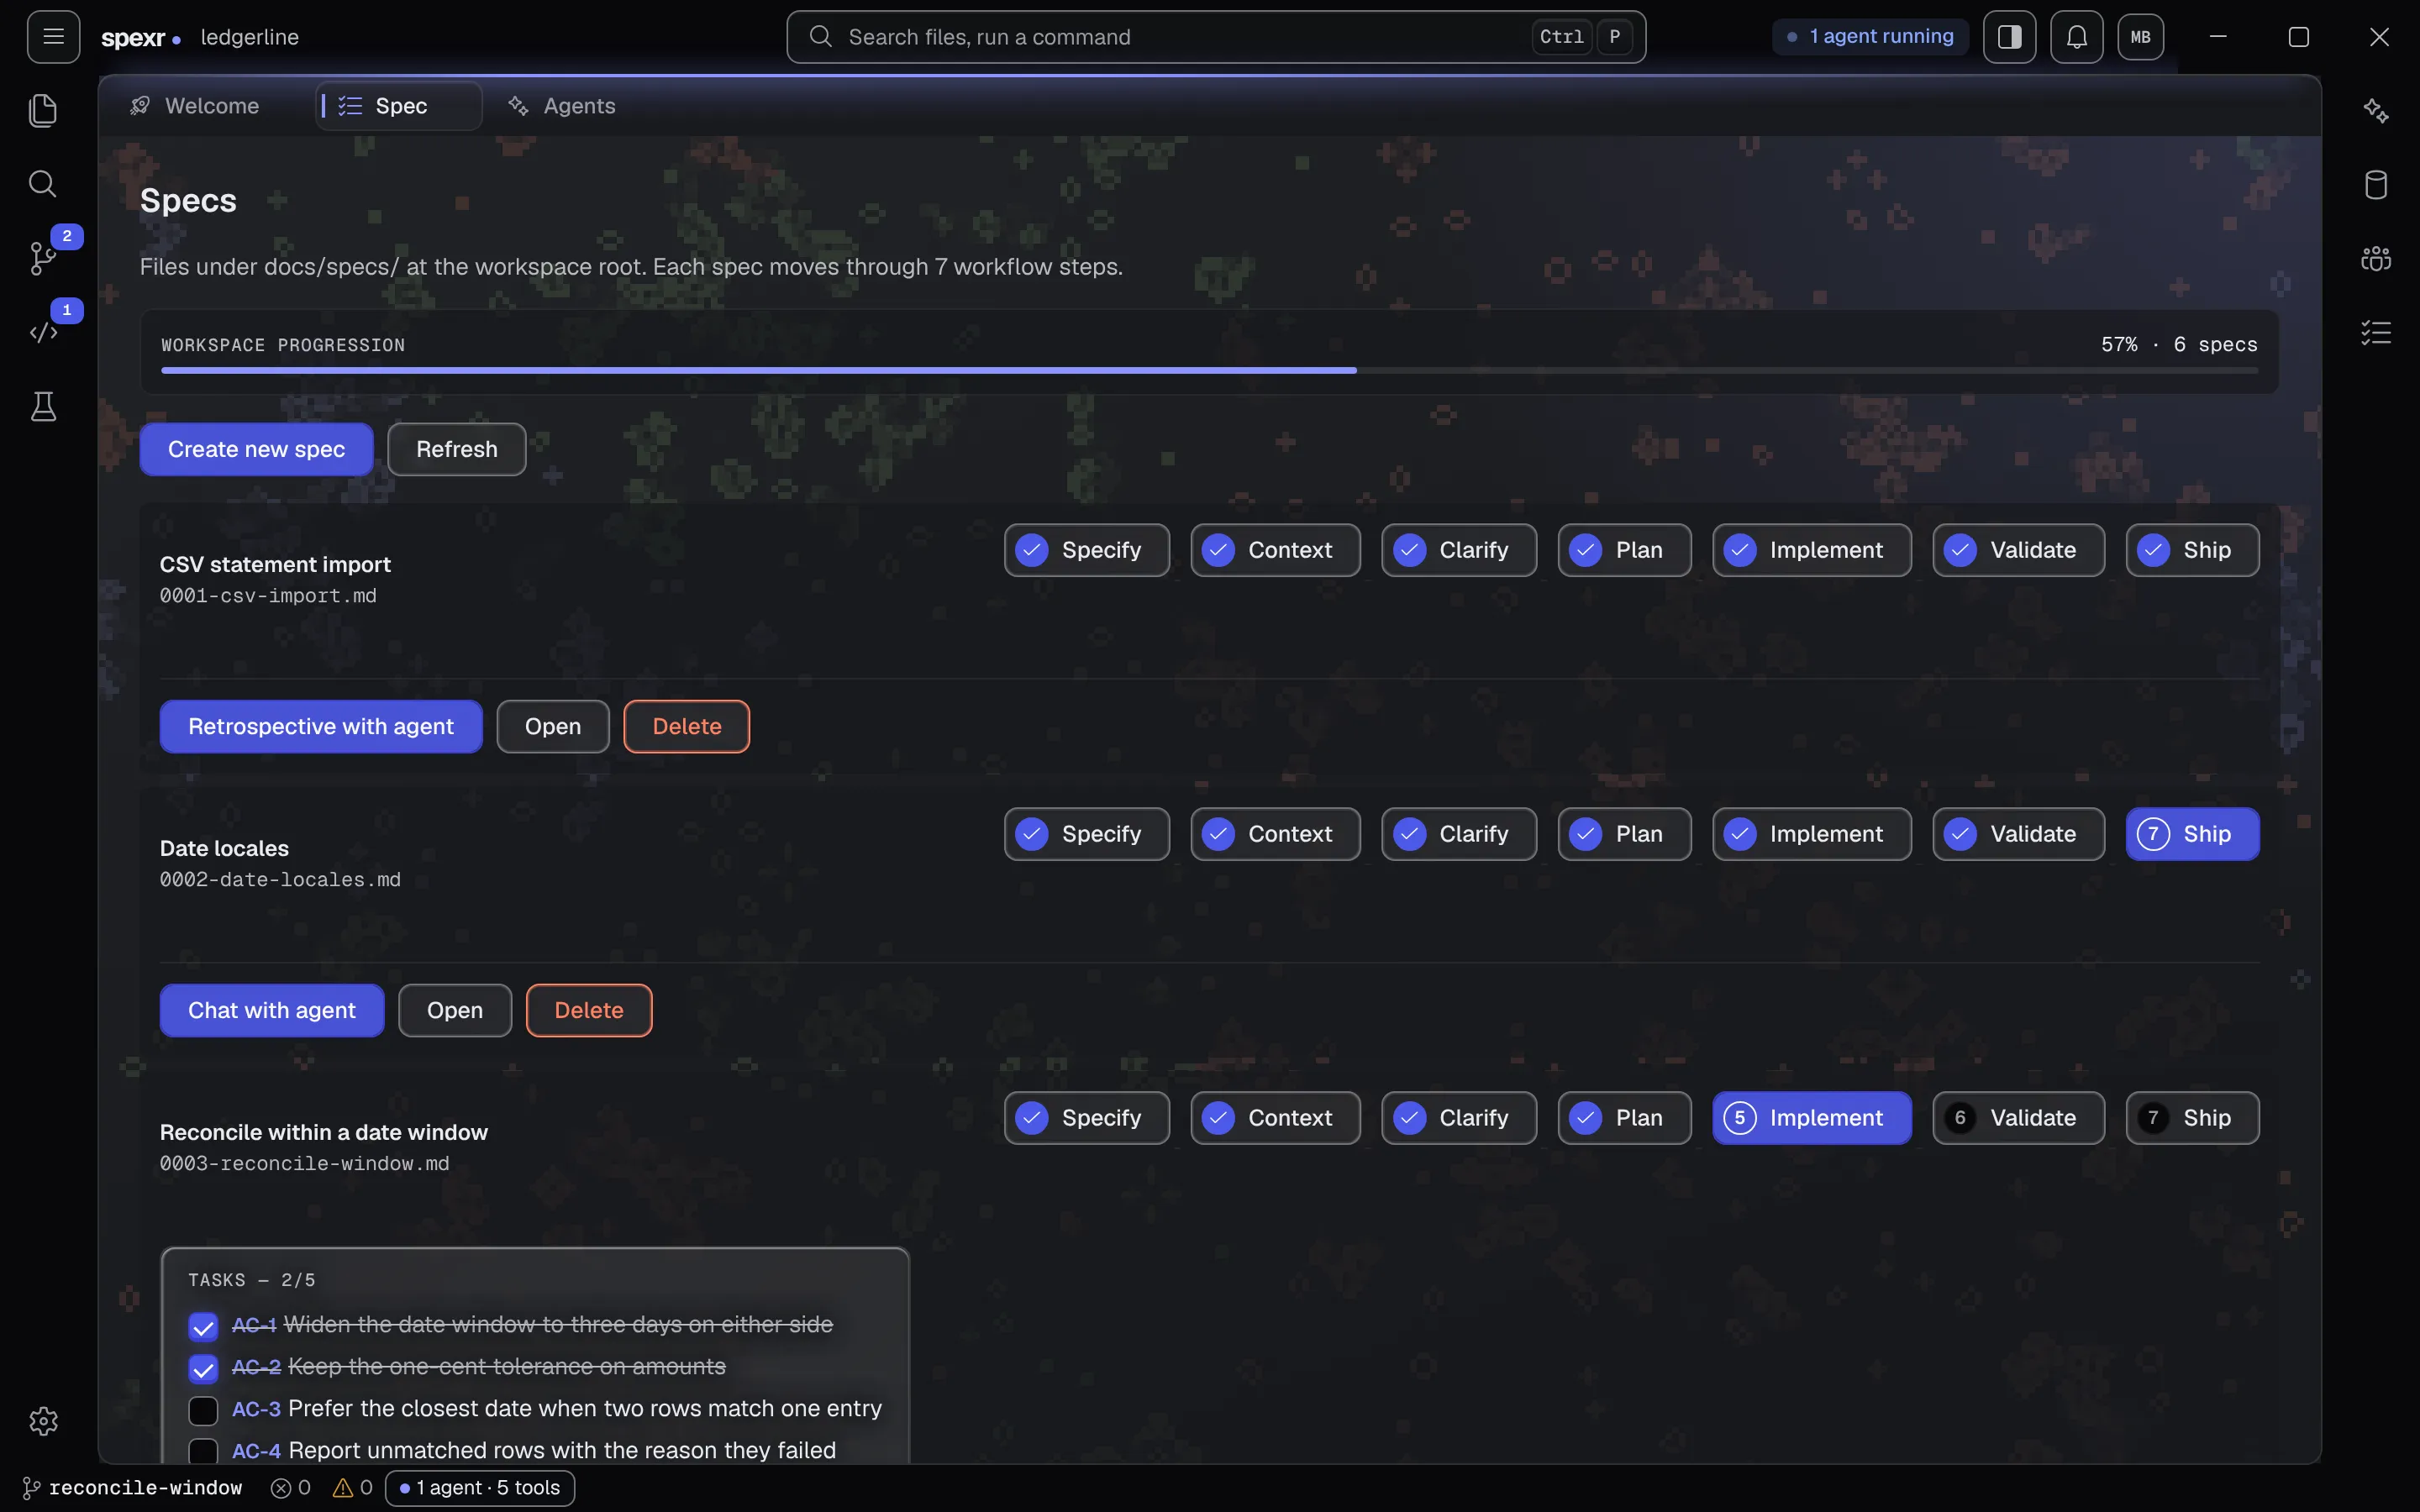Click Ship step for CSV statement import

pos(2192,550)
